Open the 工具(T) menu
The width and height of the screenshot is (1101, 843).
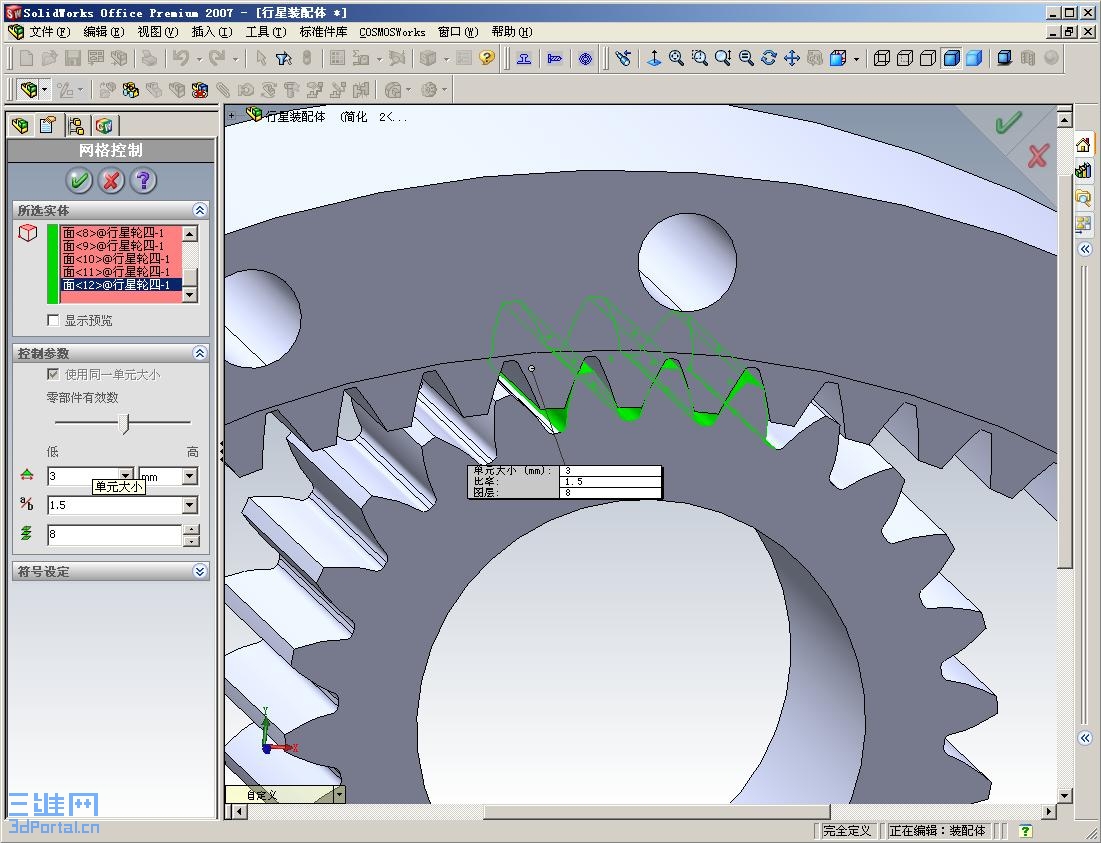(x=266, y=32)
